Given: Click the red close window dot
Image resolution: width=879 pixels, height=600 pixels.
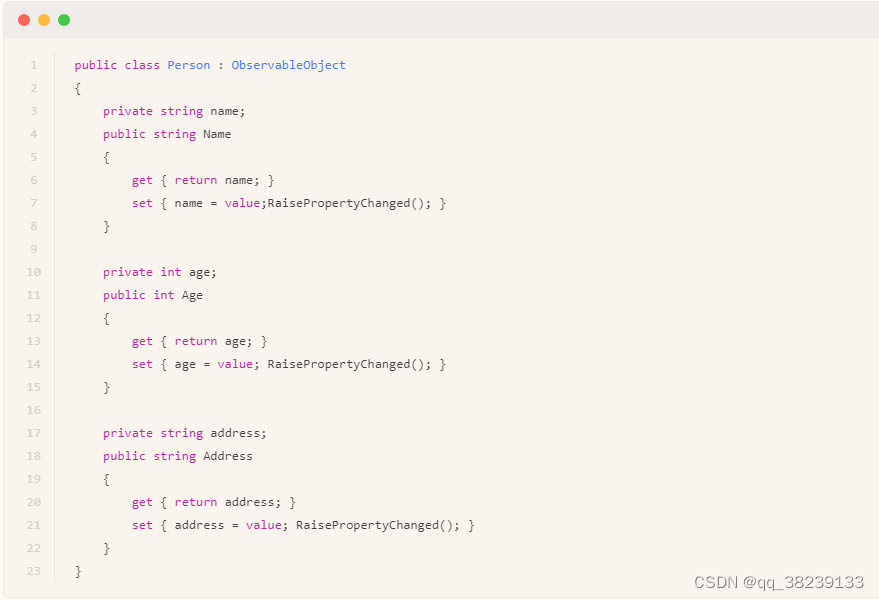Looking at the screenshot, I should [24, 20].
